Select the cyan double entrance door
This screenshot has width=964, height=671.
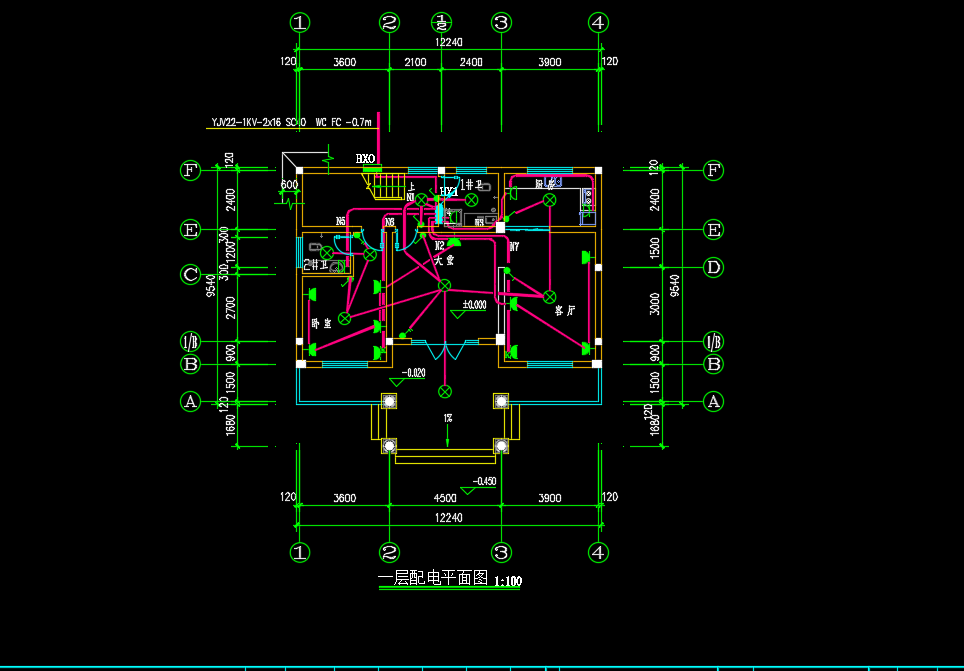pyautogui.click(x=445, y=349)
